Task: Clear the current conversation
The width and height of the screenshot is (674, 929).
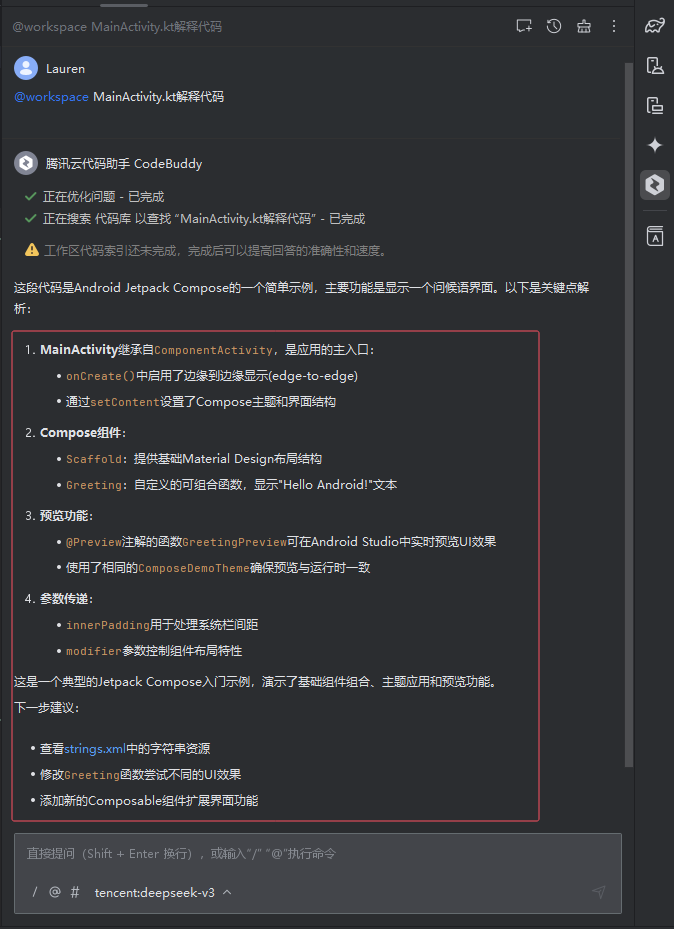Action: coord(584,26)
